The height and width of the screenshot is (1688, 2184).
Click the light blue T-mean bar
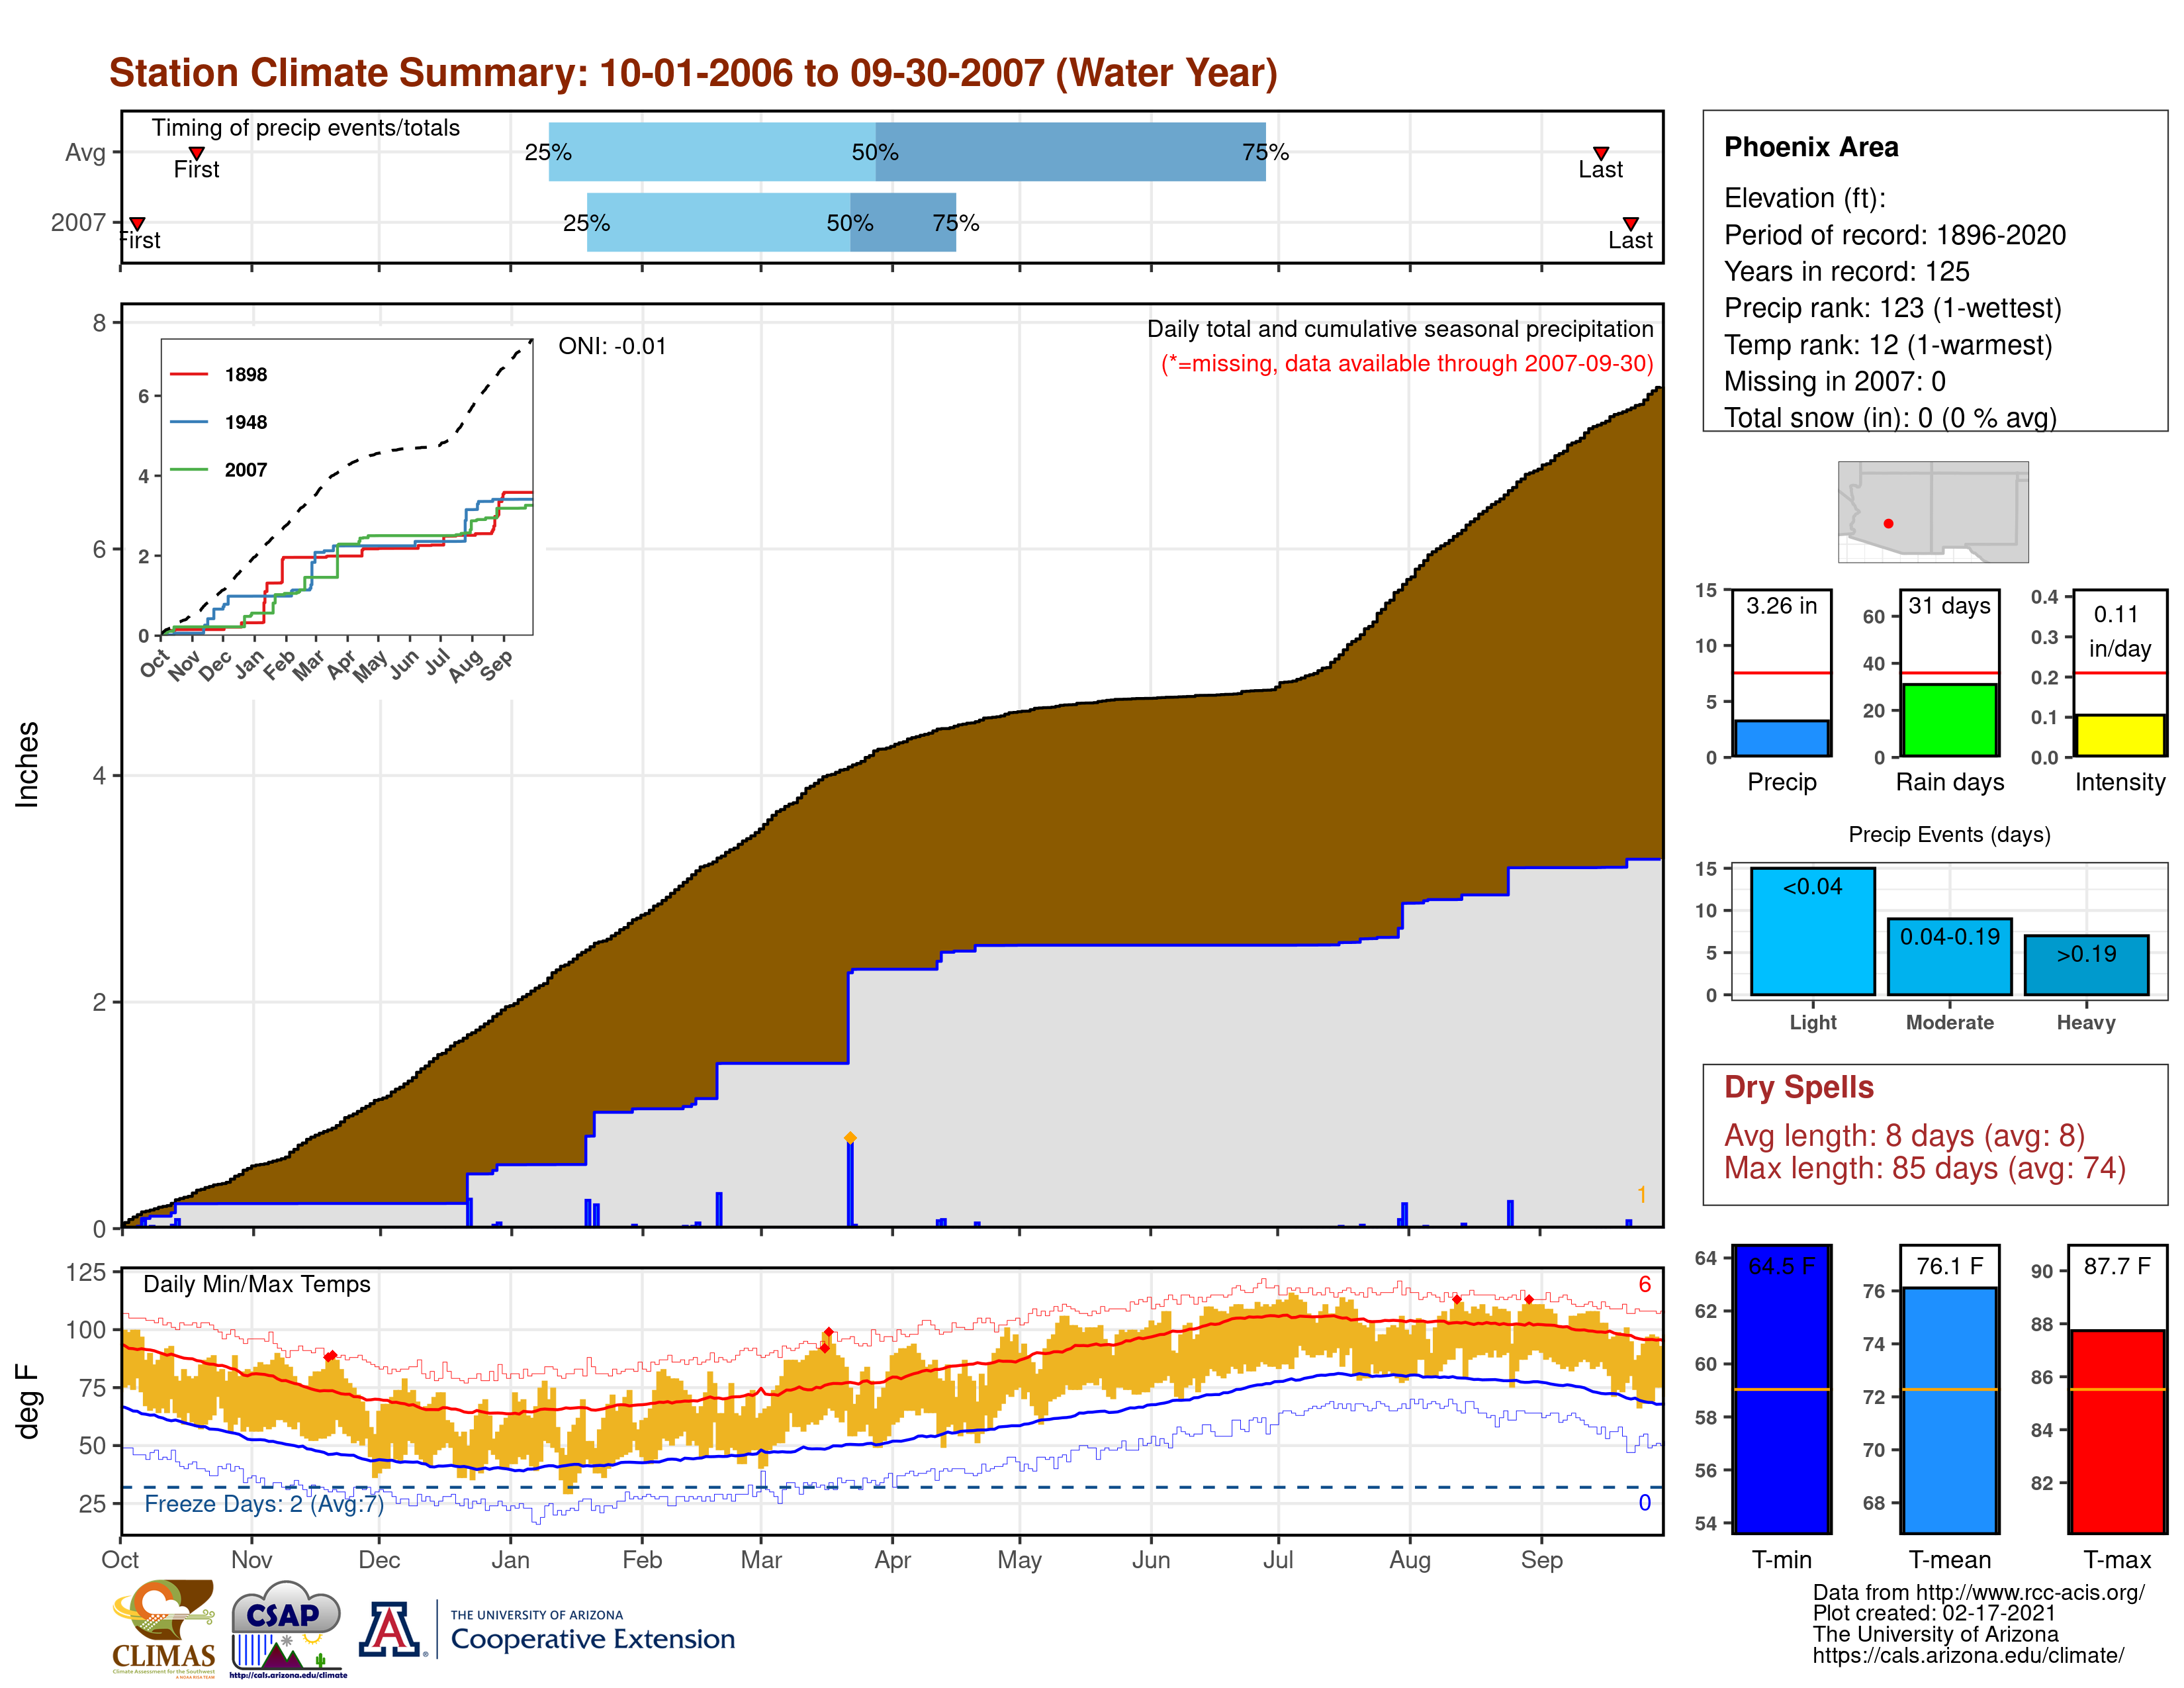tap(1949, 1410)
